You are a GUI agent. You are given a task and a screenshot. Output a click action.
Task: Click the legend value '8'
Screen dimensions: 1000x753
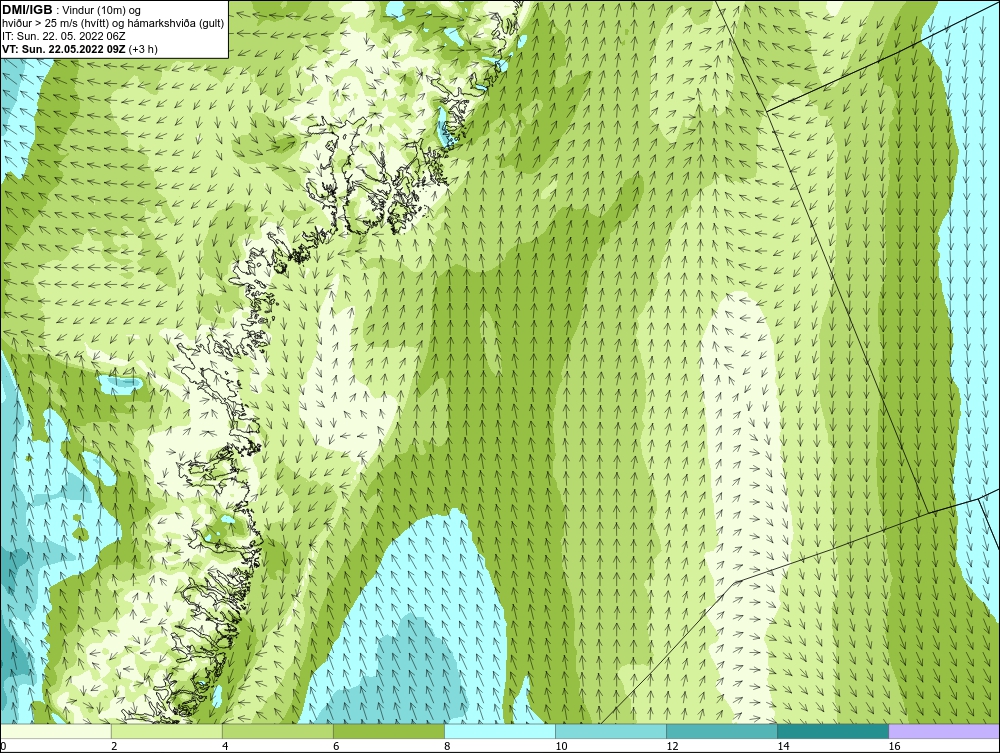tap(446, 746)
